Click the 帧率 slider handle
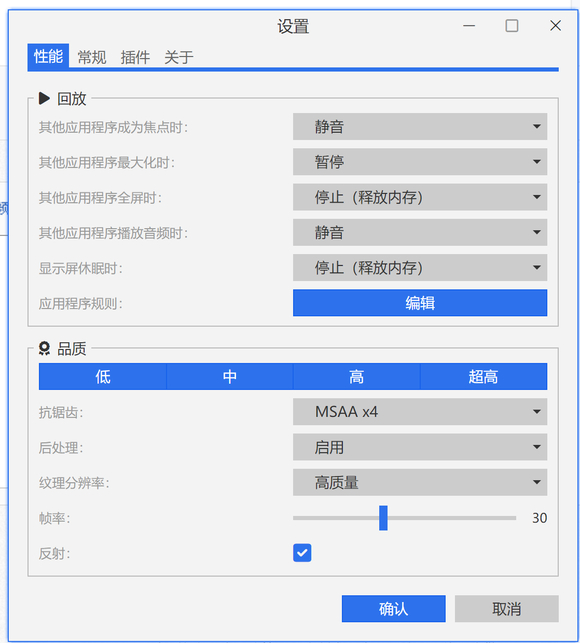The height and width of the screenshot is (643, 580). coord(383,518)
